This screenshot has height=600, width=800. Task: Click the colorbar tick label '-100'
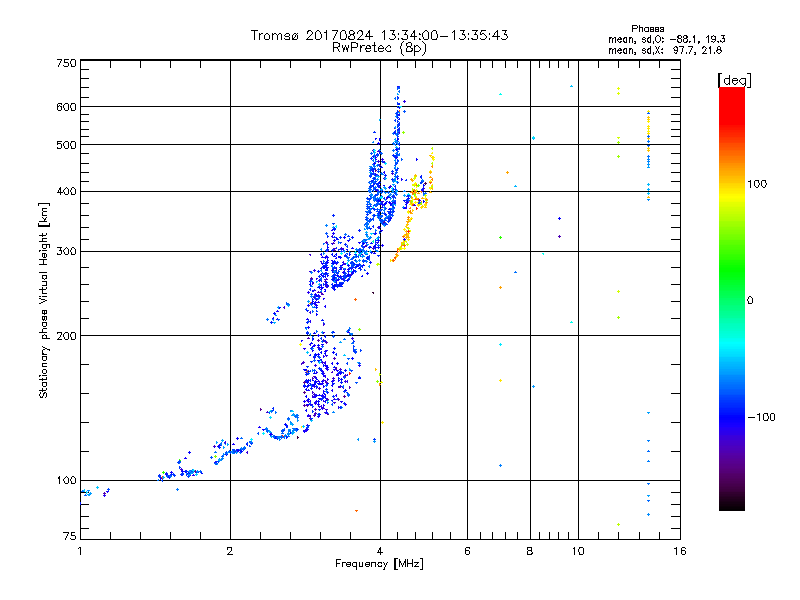[761, 417]
